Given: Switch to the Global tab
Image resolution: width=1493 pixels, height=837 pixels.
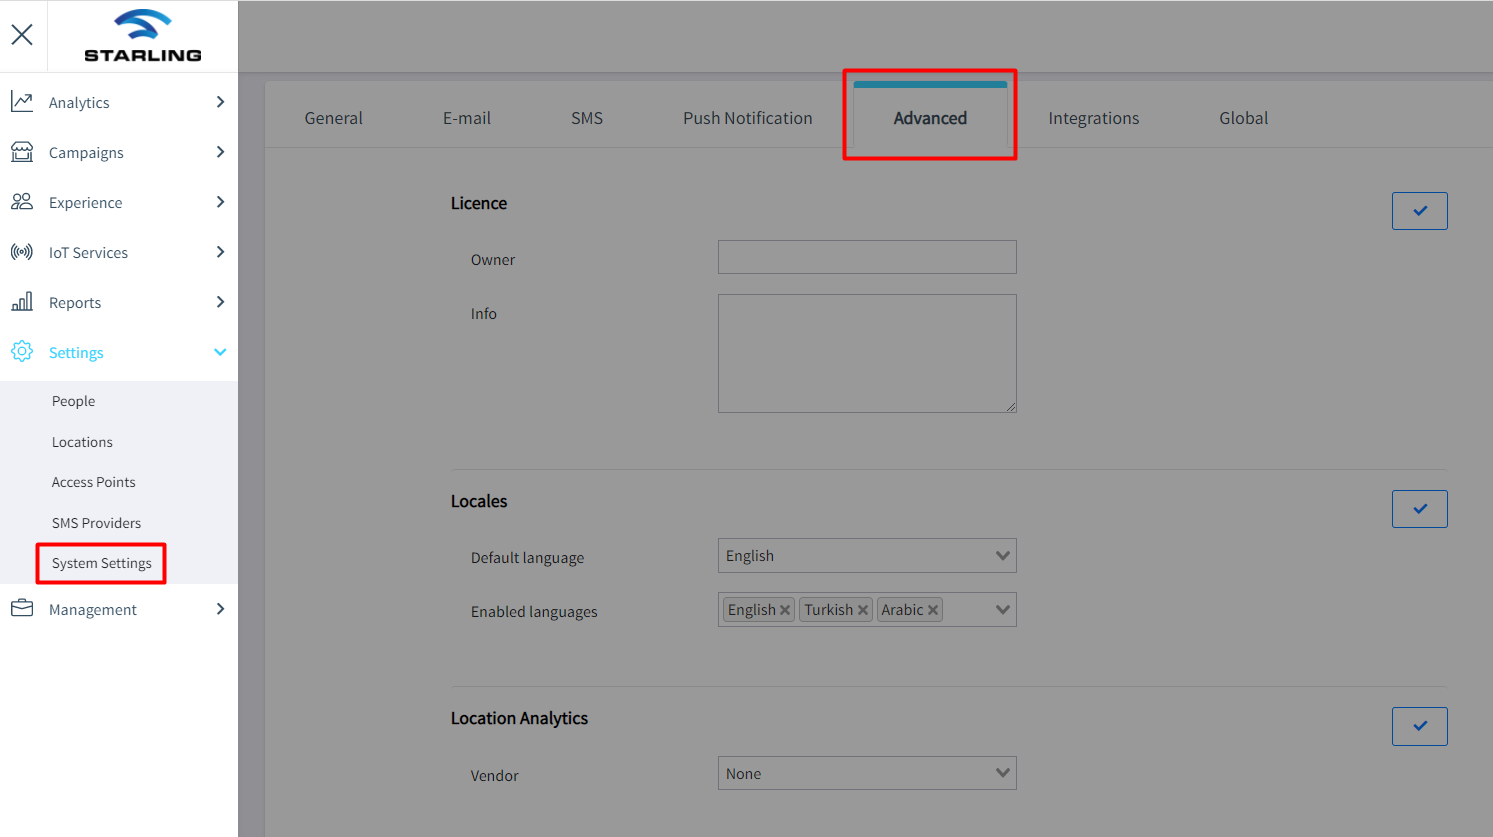Looking at the screenshot, I should point(1244,118).
